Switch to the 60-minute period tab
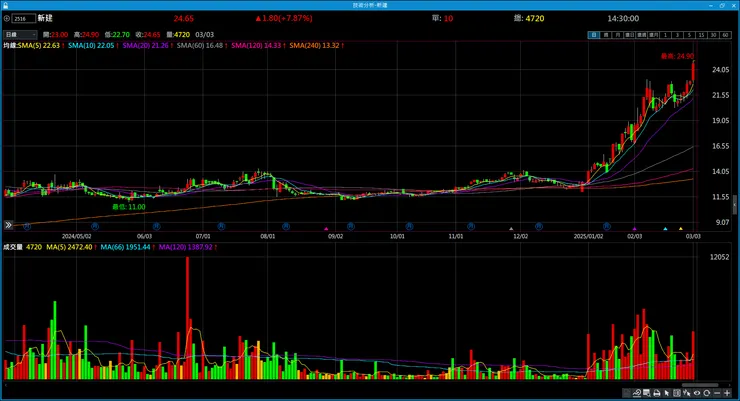The height and width of the screenshot is (401, 740). click(x=725, y=35)
